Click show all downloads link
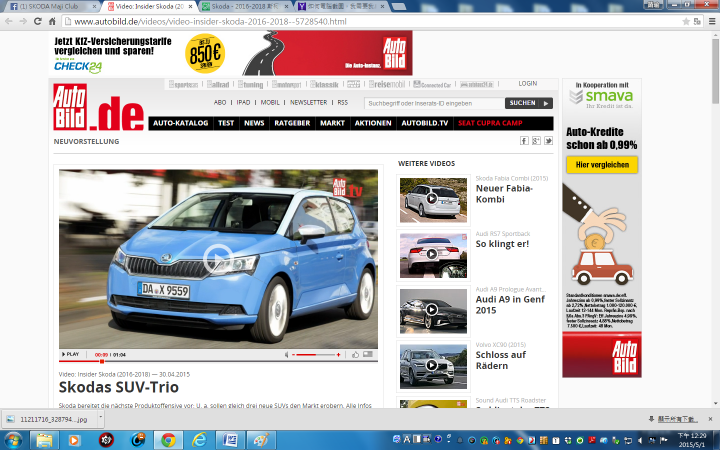The image size is (720, 450). pos(673,419)
